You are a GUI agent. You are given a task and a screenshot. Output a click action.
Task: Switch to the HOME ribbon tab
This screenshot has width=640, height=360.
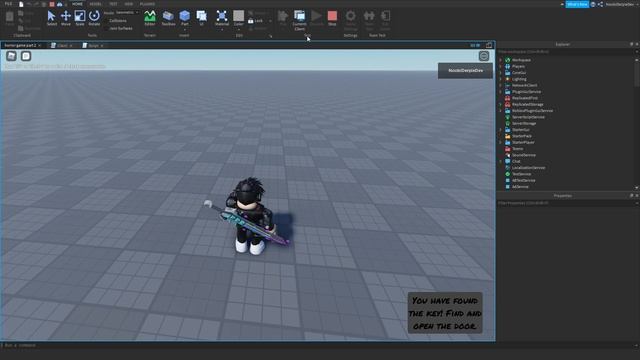[78, 4]
